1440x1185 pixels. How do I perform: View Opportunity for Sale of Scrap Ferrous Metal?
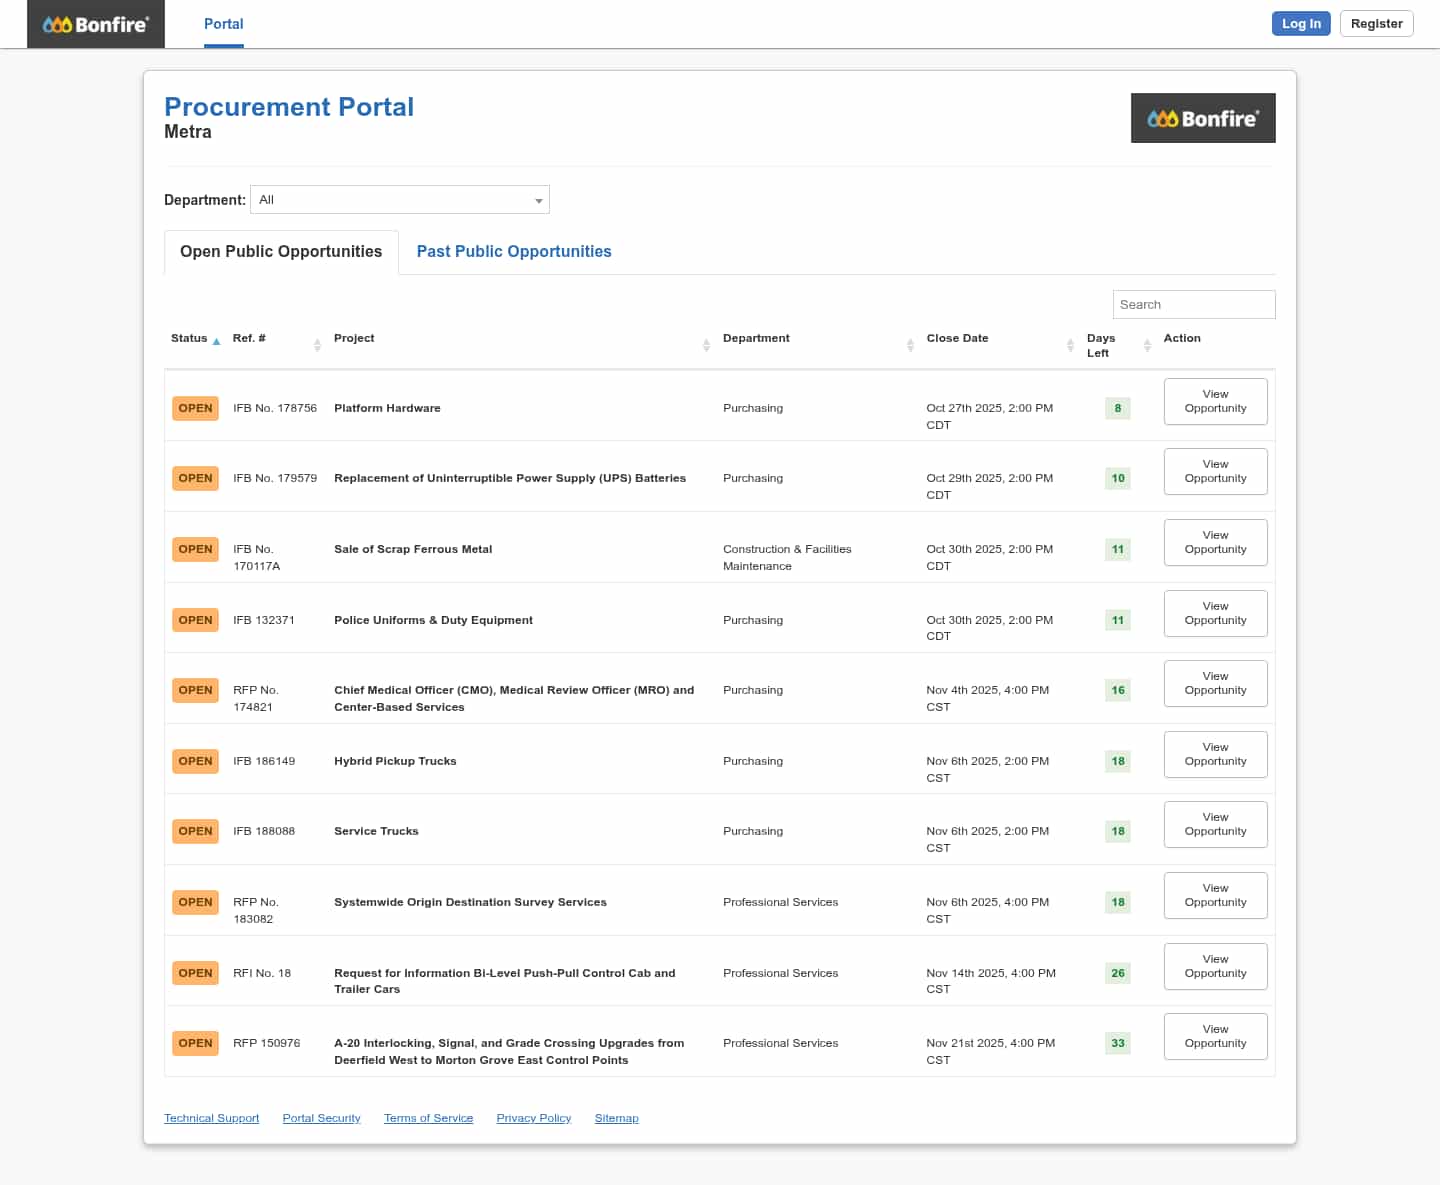[1215, 542]
